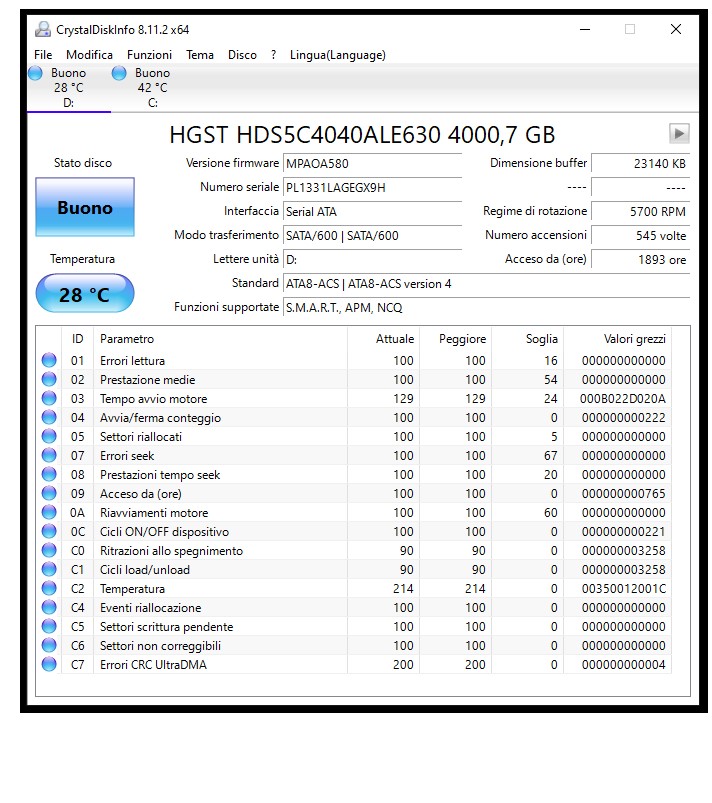
Task: Open the Funzioni menu
Action: [x=149, y=55]
